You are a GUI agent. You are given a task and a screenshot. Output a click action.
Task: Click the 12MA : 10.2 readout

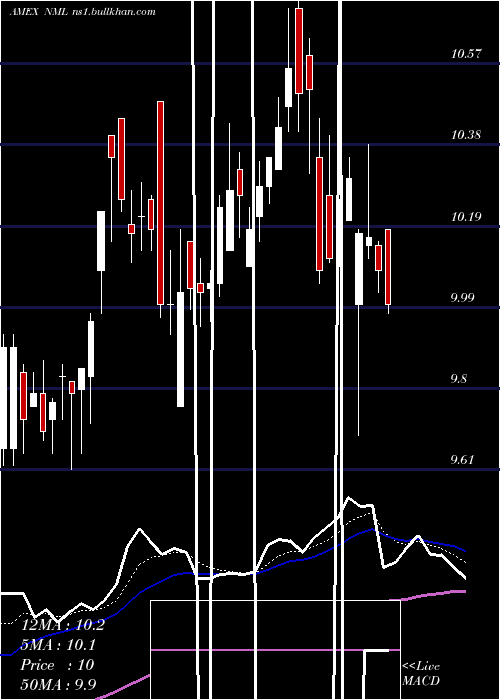click(62, 625)
